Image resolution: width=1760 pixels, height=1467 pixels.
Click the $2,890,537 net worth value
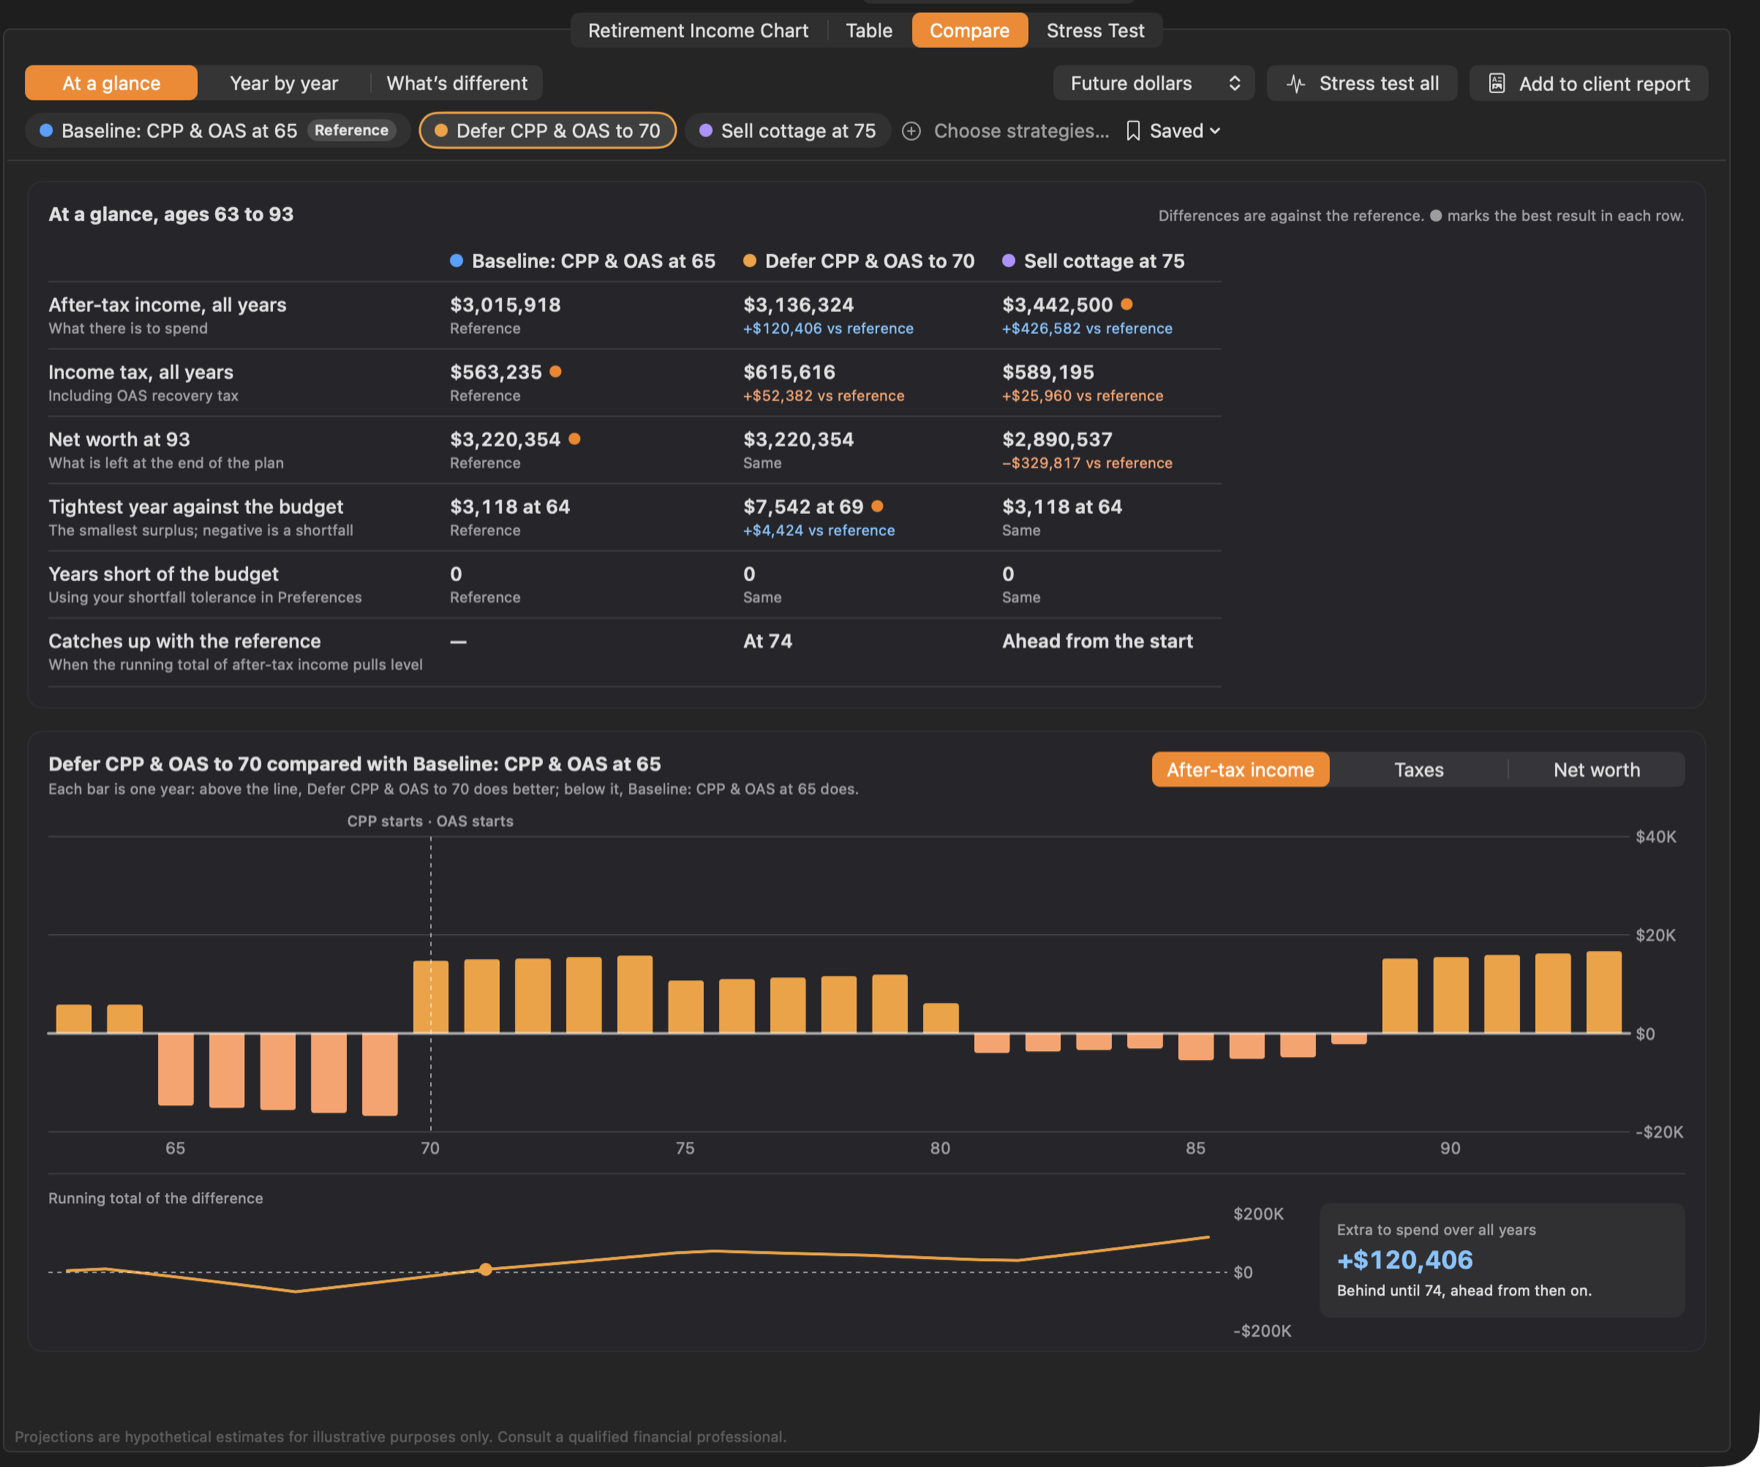coord(1057,439)
